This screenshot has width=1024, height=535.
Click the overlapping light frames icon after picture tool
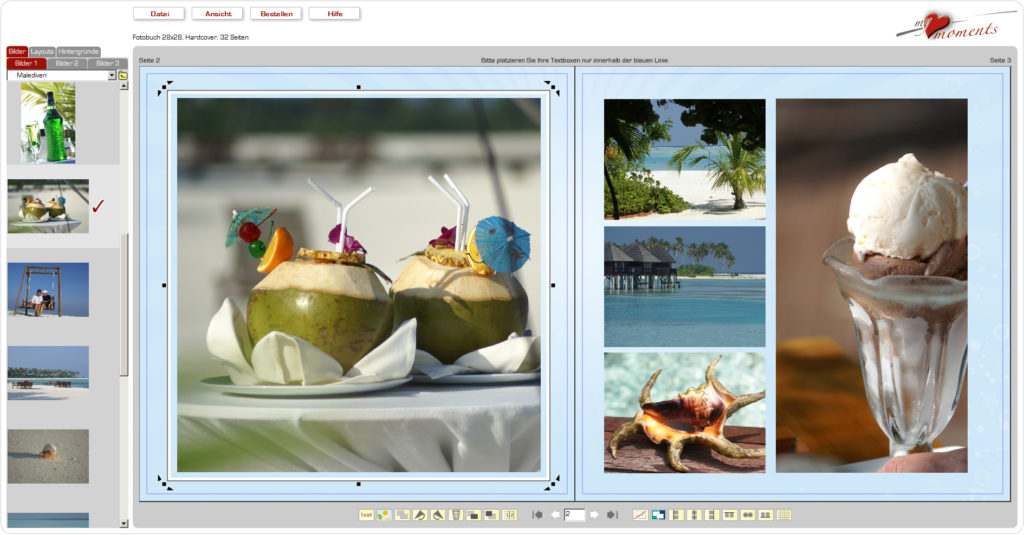click(x=402, y=515)
